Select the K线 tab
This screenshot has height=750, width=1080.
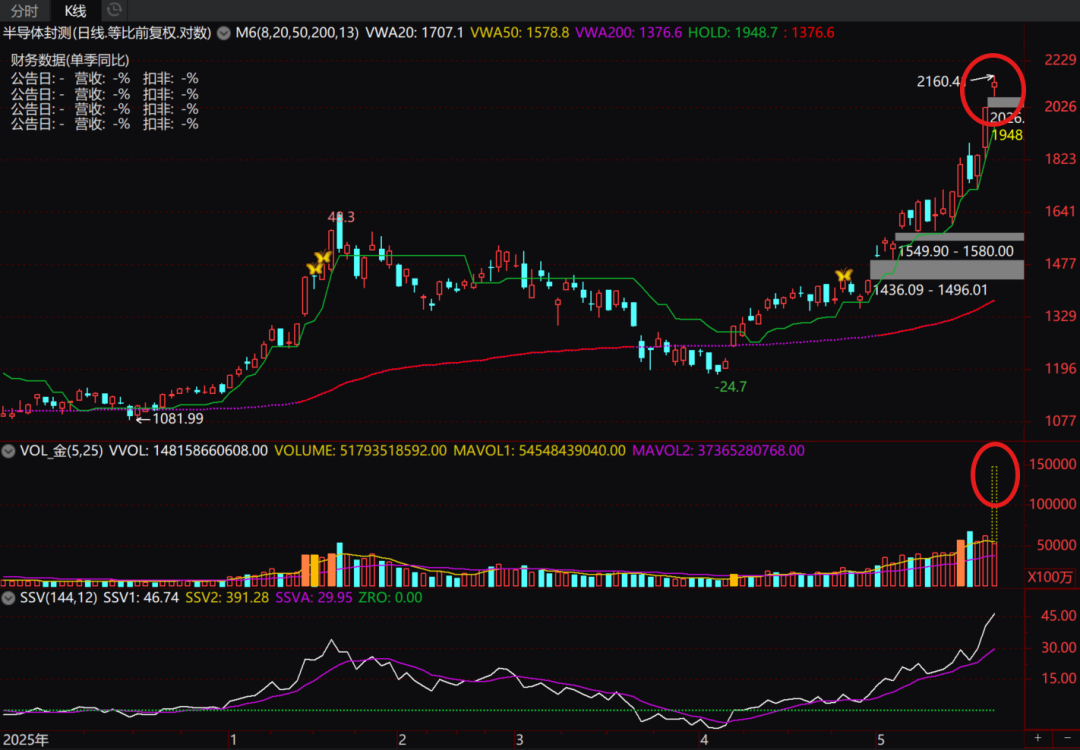coord(75,10)
